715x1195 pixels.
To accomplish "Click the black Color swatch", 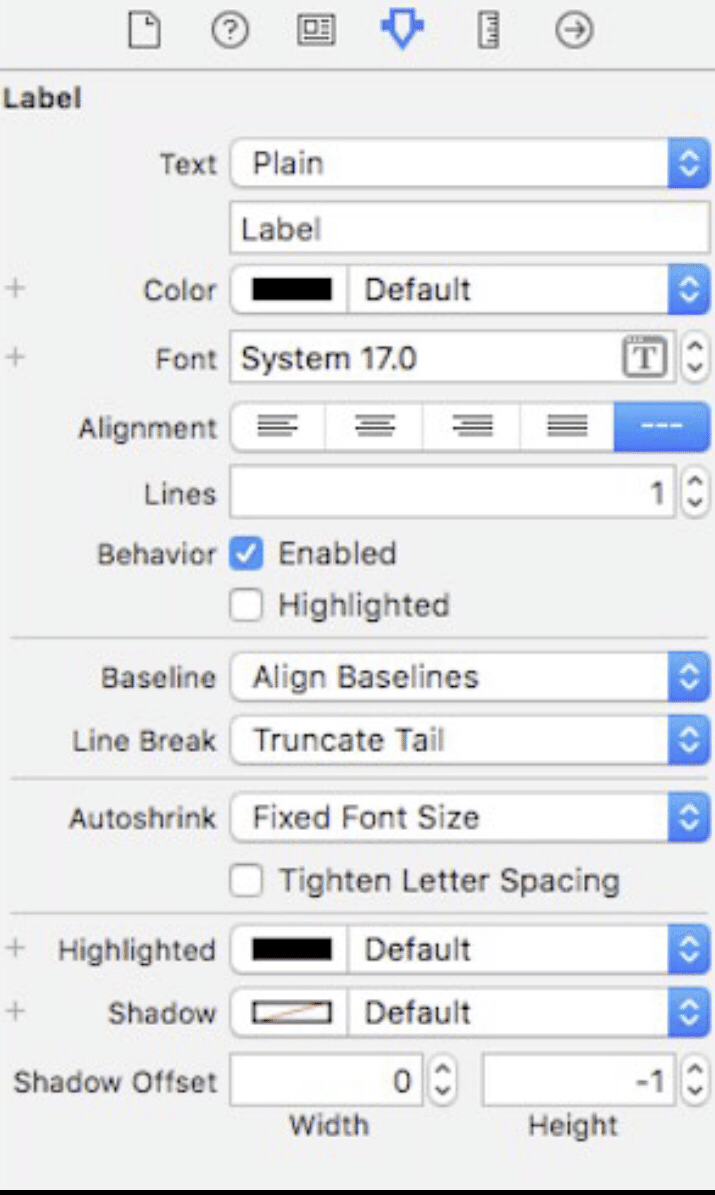I will coord(291,290).
